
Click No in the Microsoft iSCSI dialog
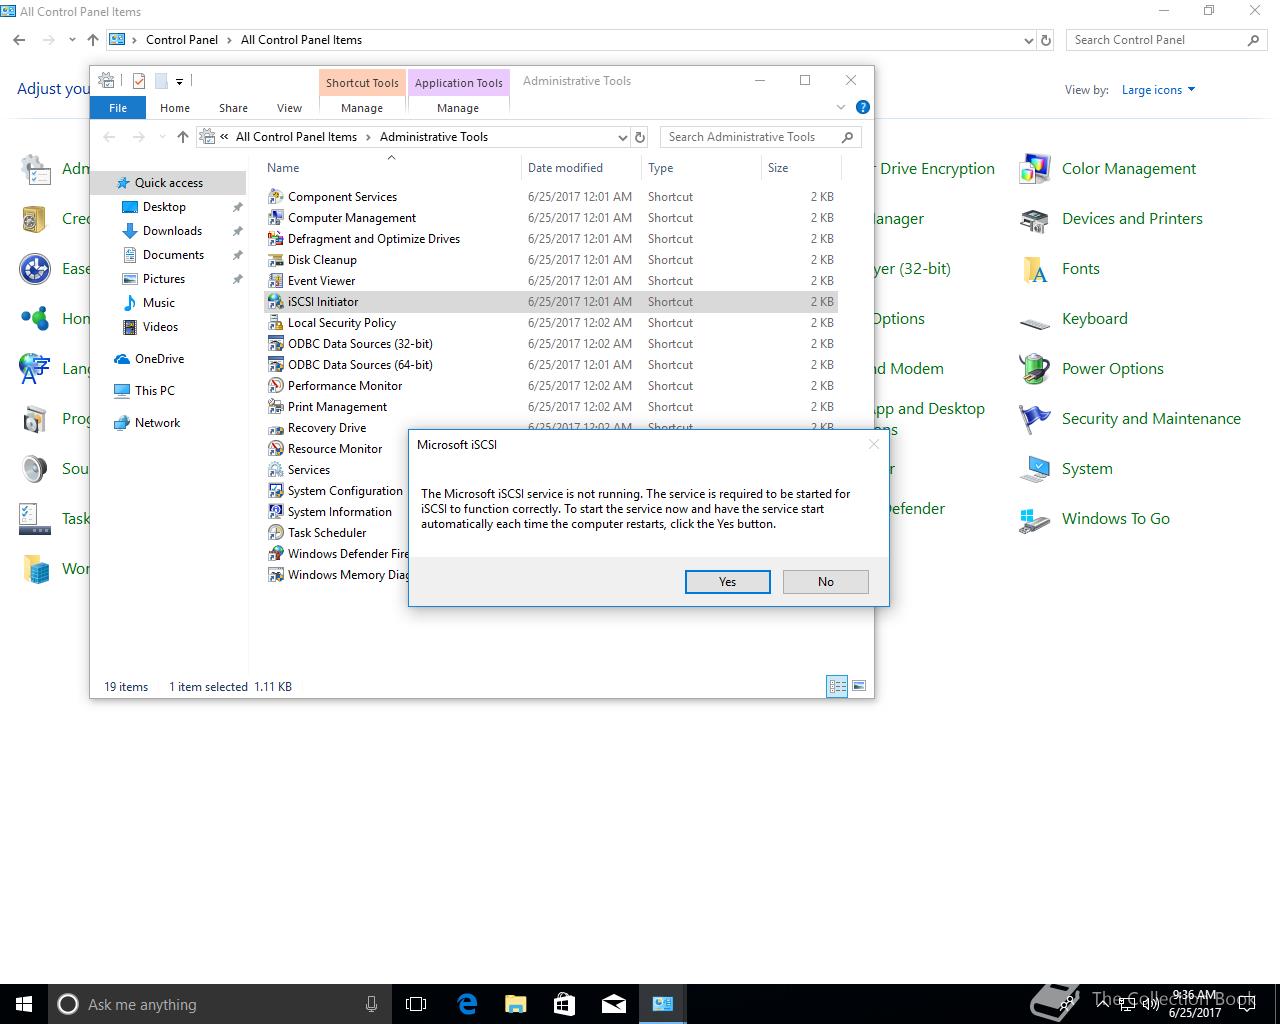[825, 582]
